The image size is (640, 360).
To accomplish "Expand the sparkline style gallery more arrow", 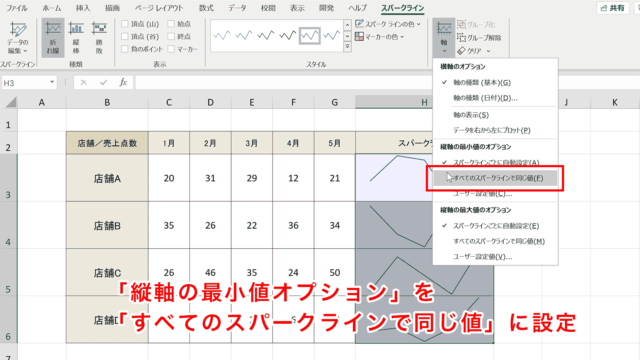I will 347,47.
